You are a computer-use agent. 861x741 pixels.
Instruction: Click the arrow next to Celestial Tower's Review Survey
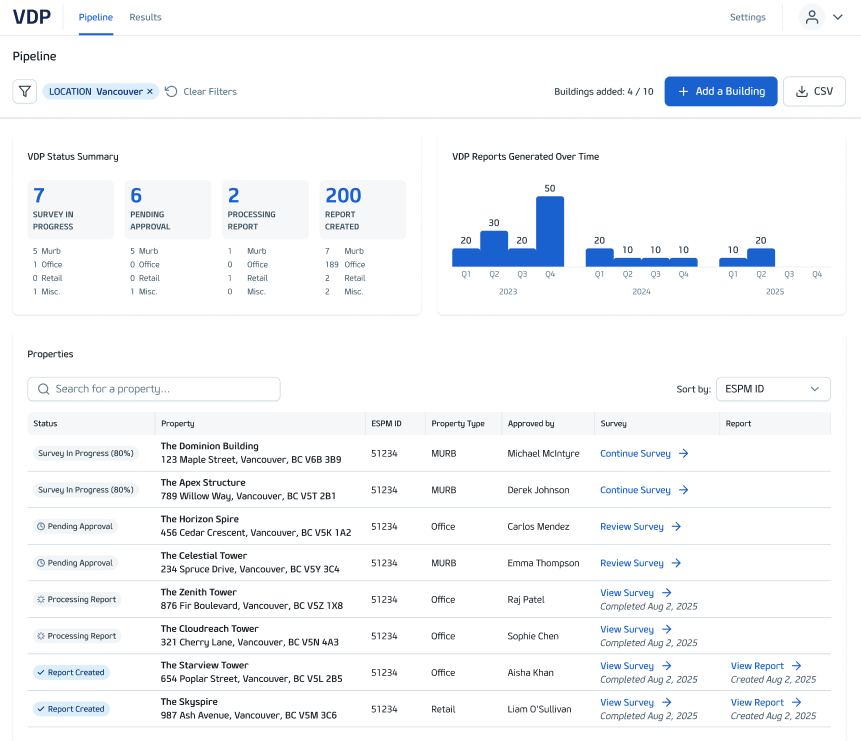click(676, 563)
